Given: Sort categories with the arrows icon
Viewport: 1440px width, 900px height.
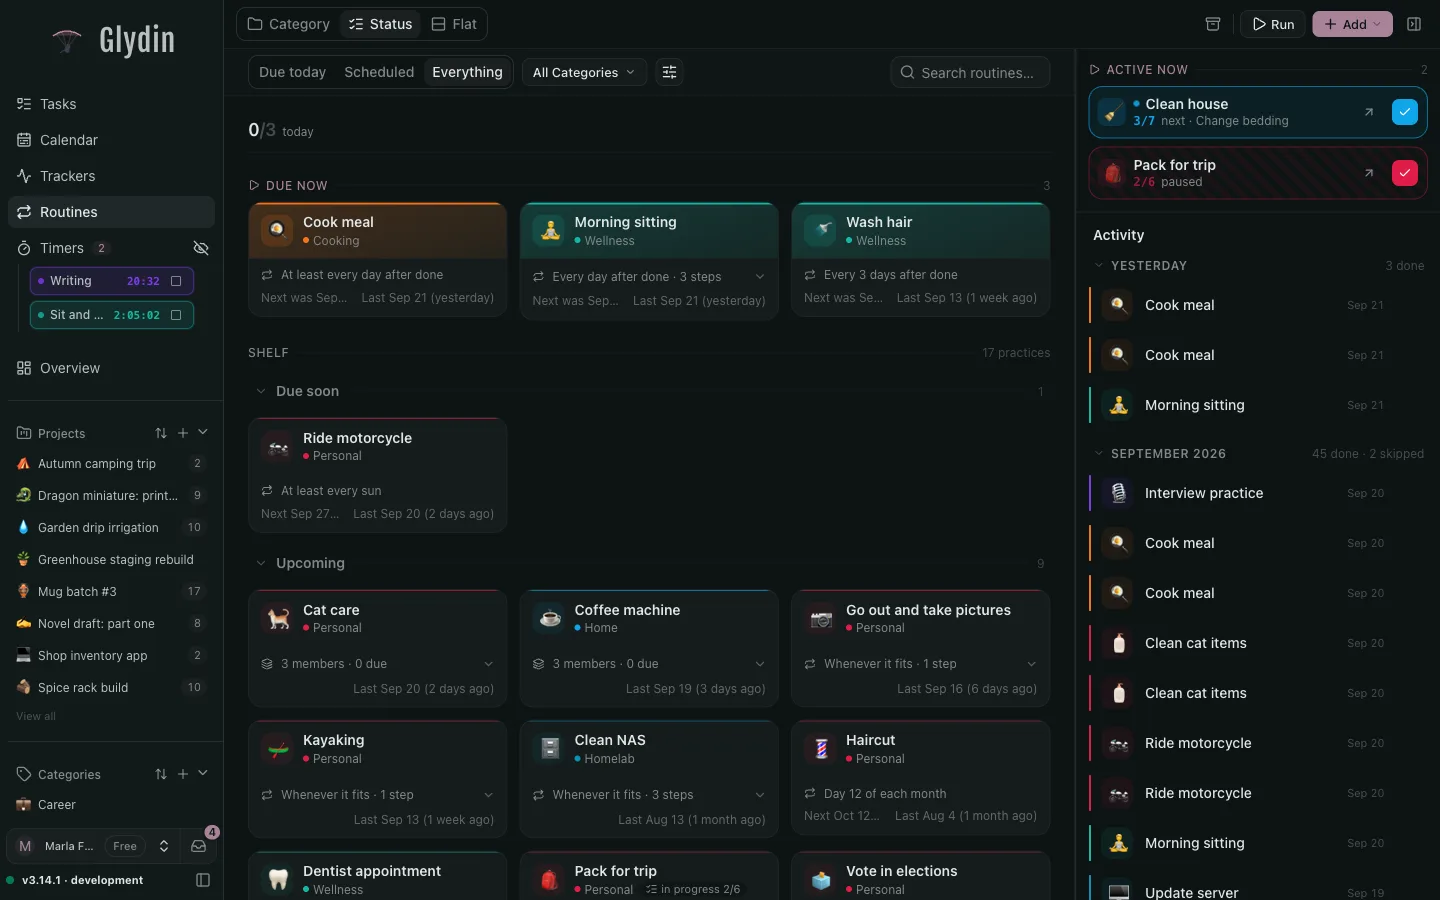Looking at the screenshot, I should (x=161, y=774).
